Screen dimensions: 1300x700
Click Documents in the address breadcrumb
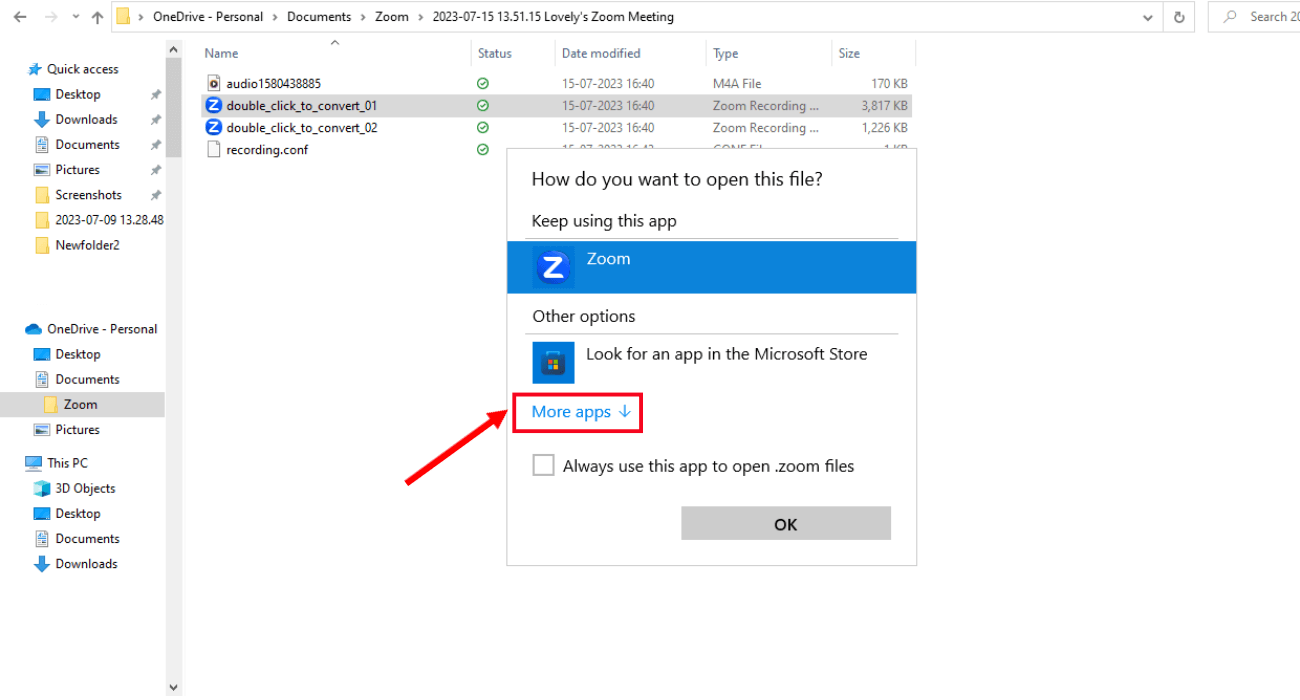tap(319, 17)
